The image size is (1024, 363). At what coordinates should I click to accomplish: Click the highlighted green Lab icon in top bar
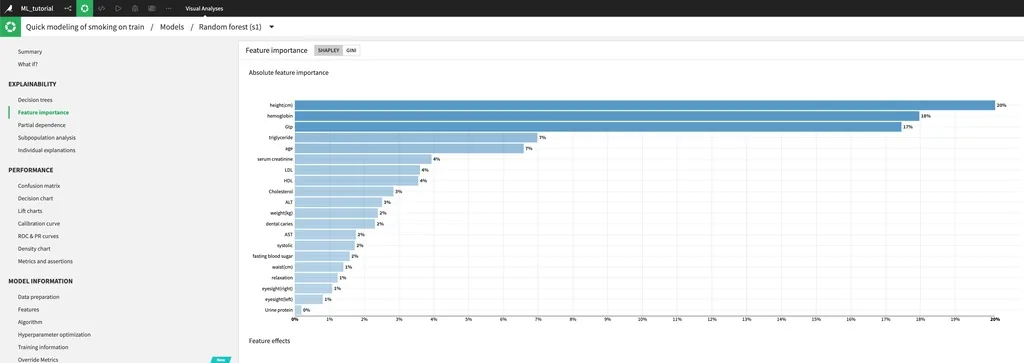[x=84, y=8]
